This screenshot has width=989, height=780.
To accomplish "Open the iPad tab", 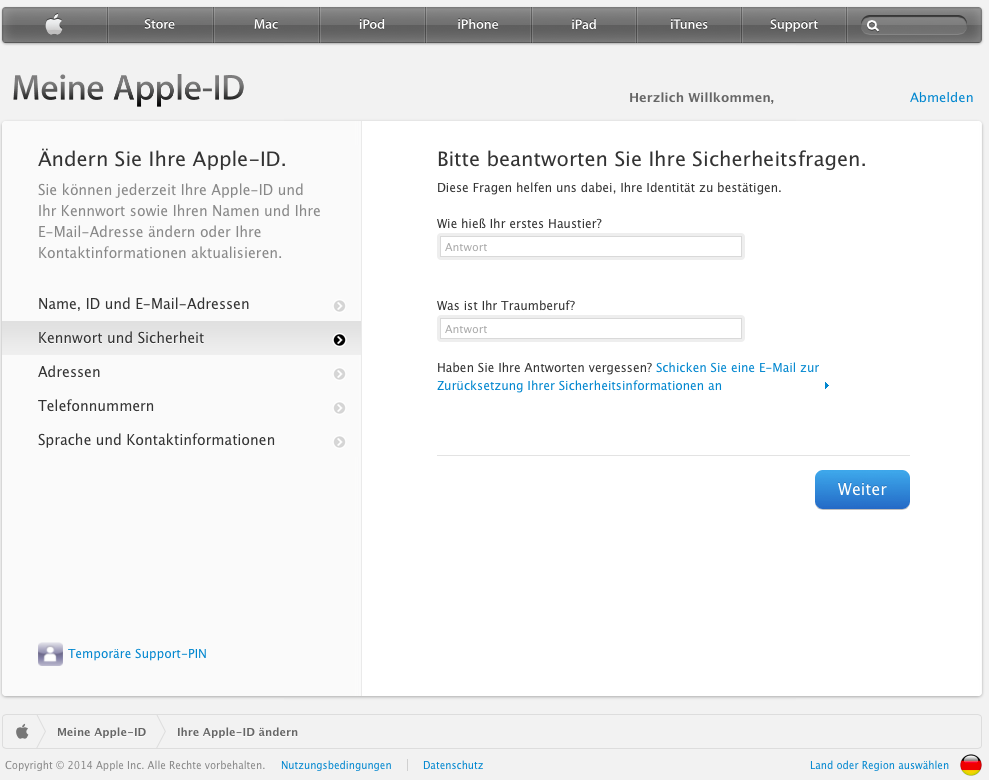I will coord(584,25).
